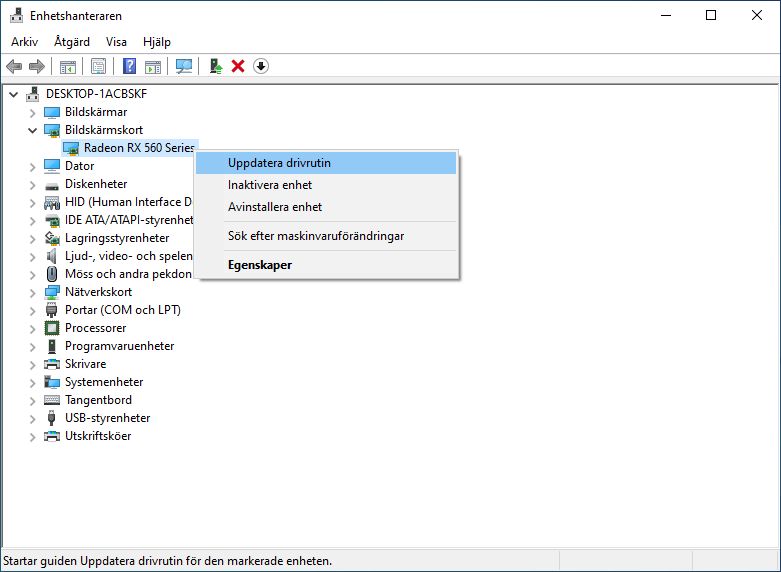Click the Ljud speaker icon
781x572 pixels.
tap(51, 256)
